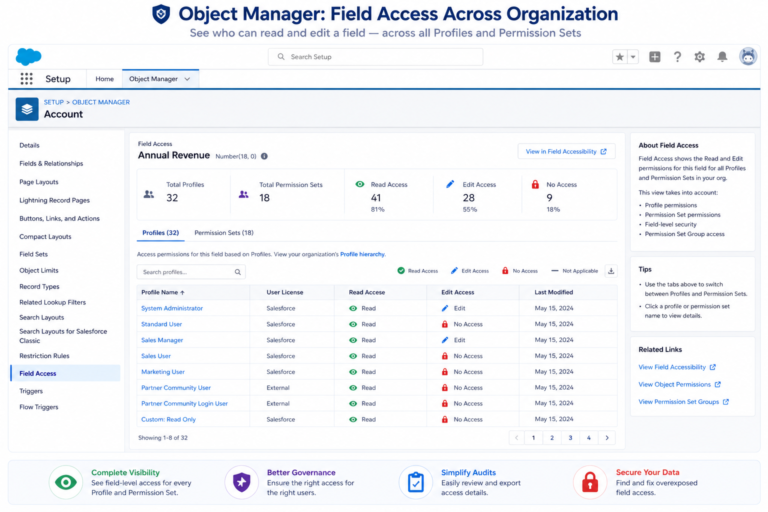This screenshot has width=768, height=512.
Task: Switch to Profiles (32) tab
Action: pyautogui.click(x=161, y=233)
